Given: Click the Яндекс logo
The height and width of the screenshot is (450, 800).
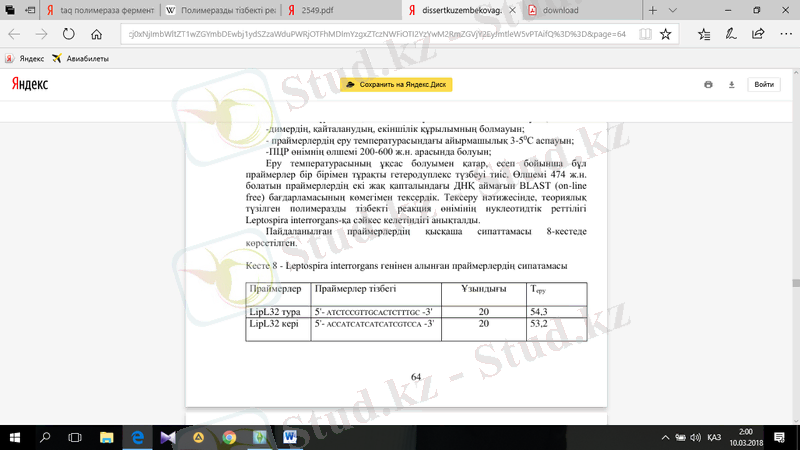Looking at the screenshot, I should point(30,84).
